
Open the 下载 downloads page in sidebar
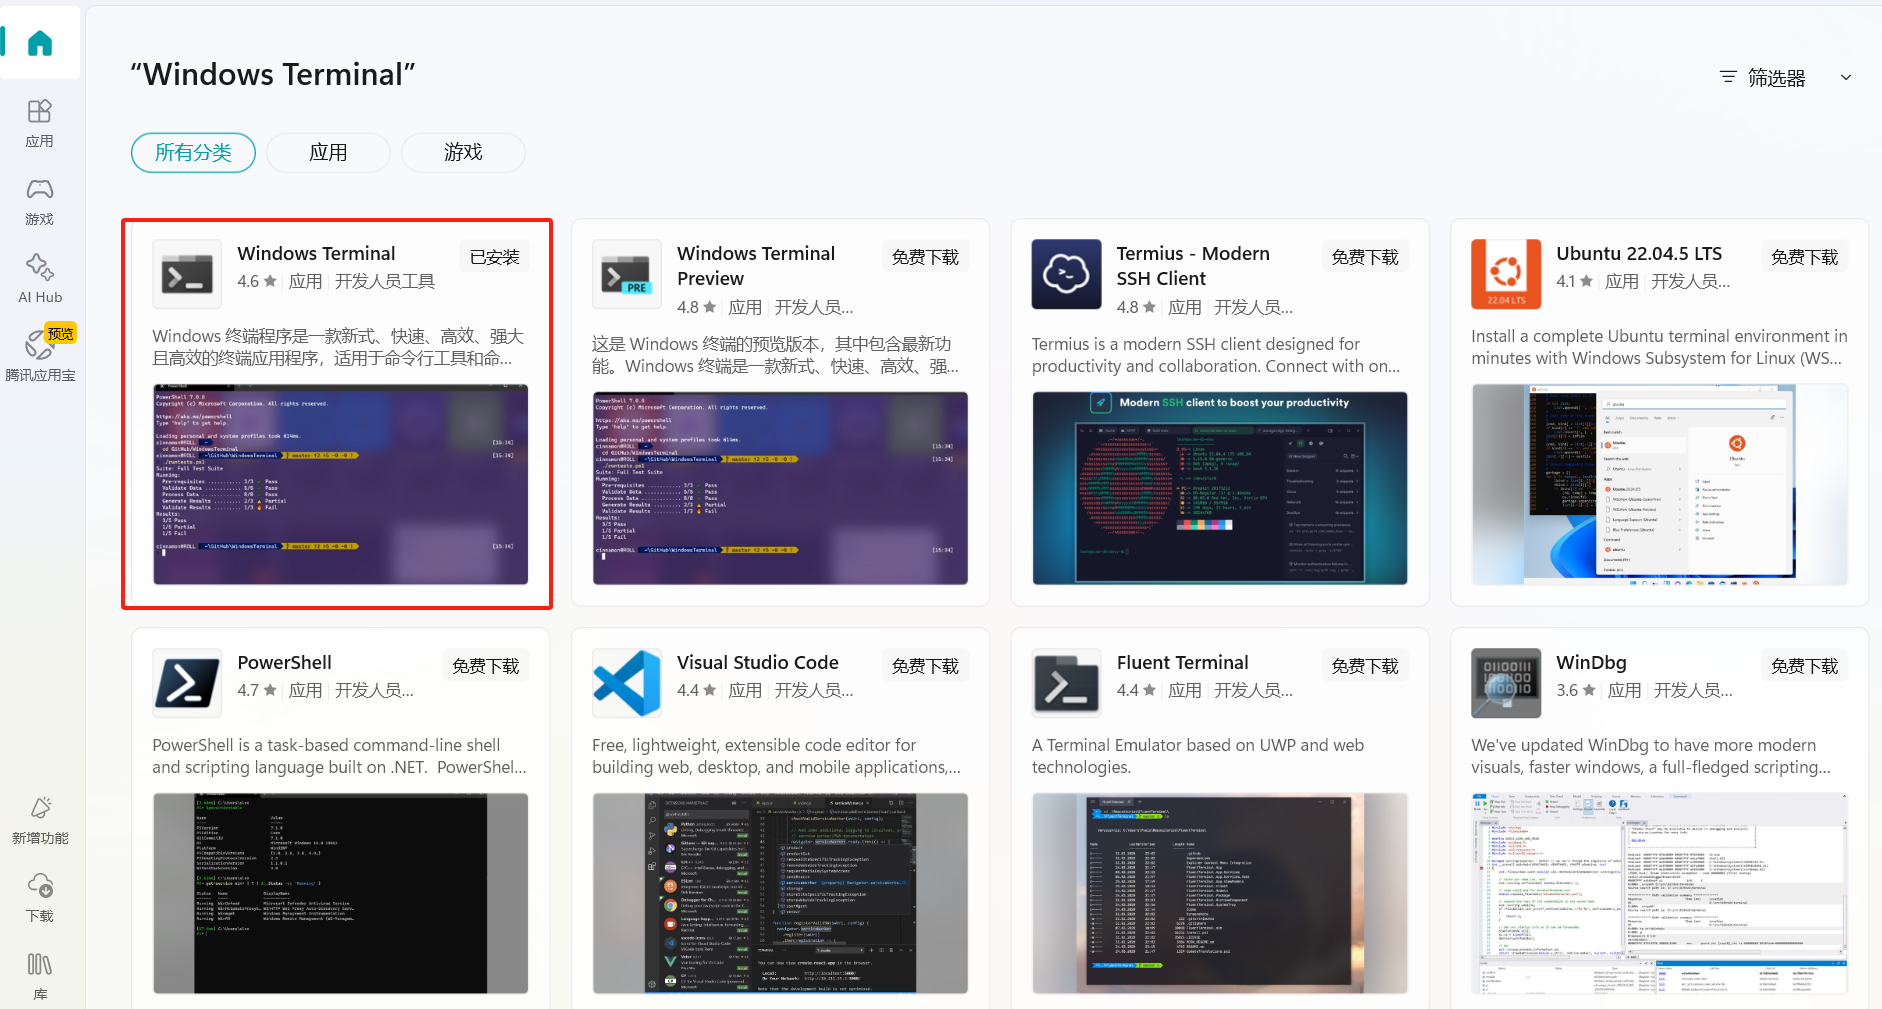[40, 898]
